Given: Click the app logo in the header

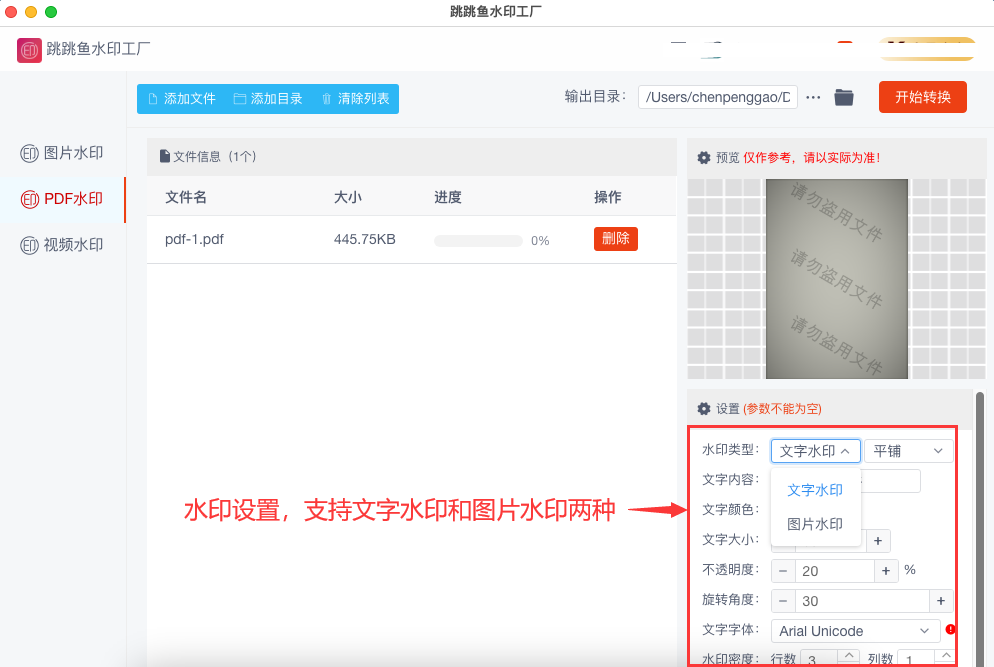Looking at the screenshot, I should coord(29,49).
